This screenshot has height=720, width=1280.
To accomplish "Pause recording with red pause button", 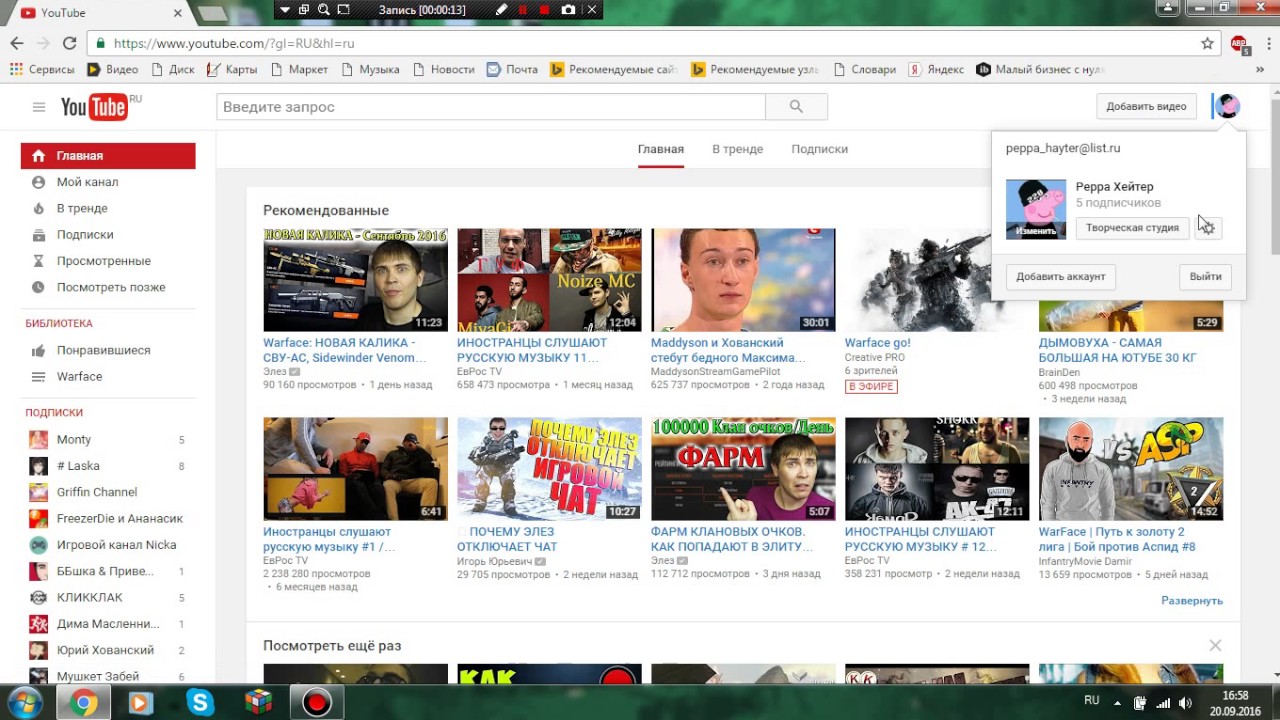I will tap(522, 10).
